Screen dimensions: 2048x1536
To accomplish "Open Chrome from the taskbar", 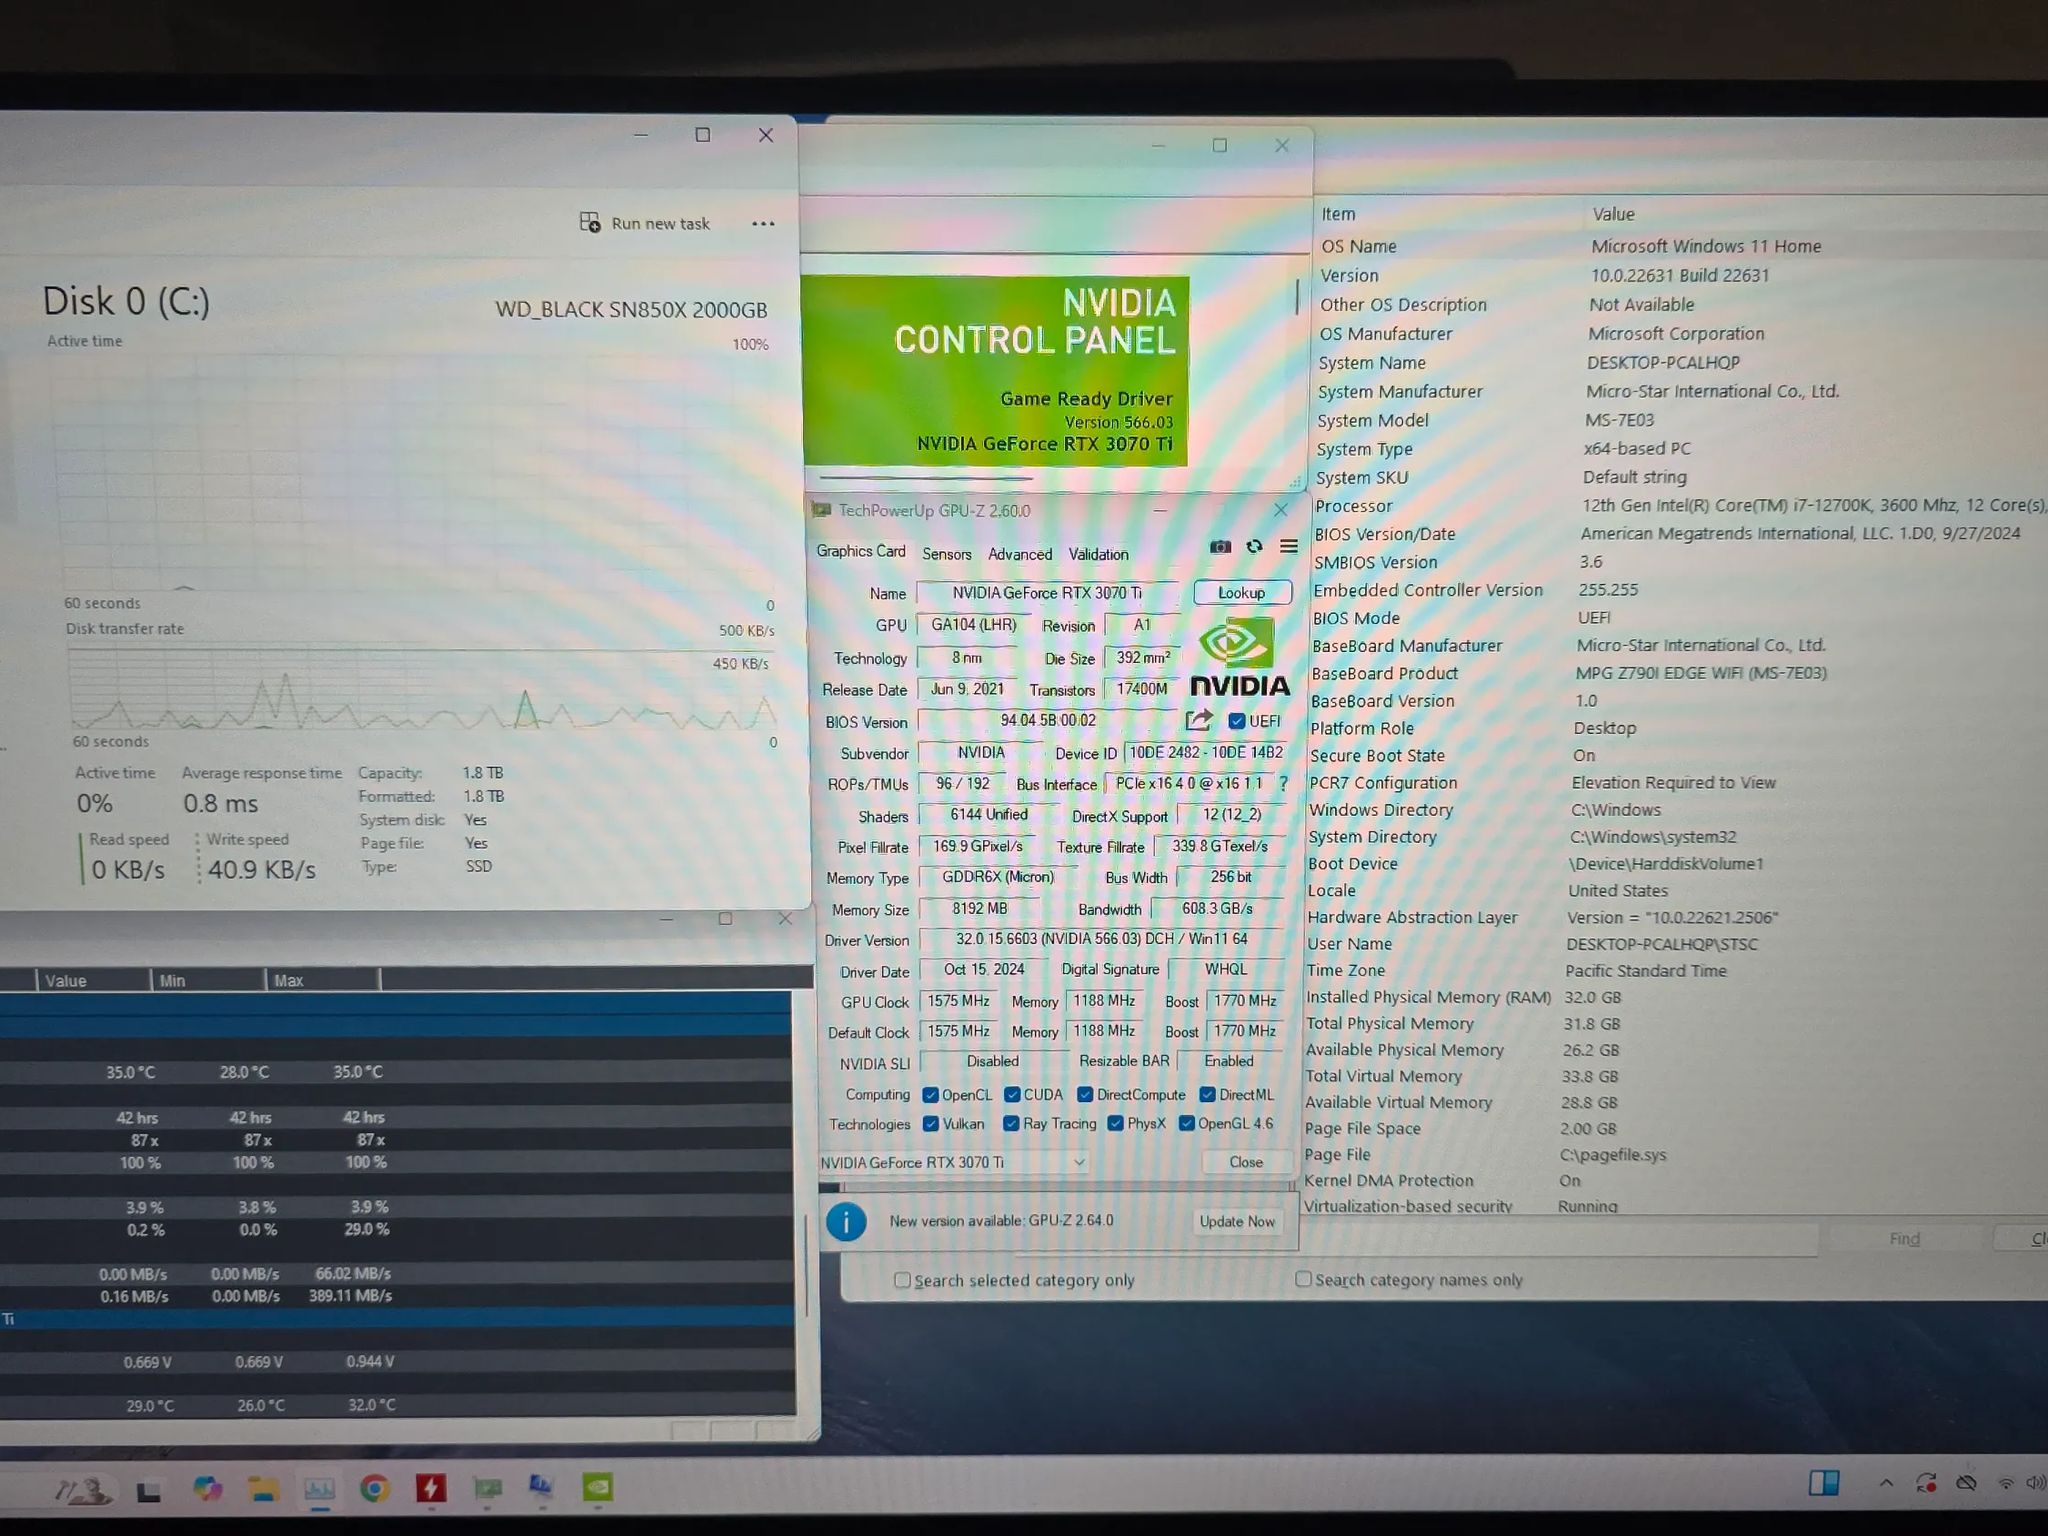I will coord(375,1489).
